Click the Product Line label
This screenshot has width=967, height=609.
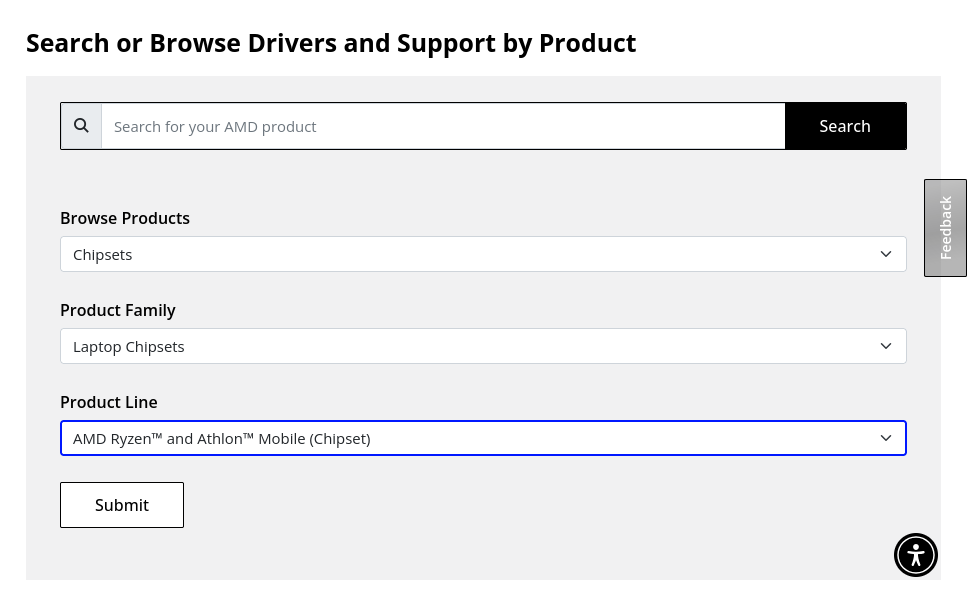(109, 402)
